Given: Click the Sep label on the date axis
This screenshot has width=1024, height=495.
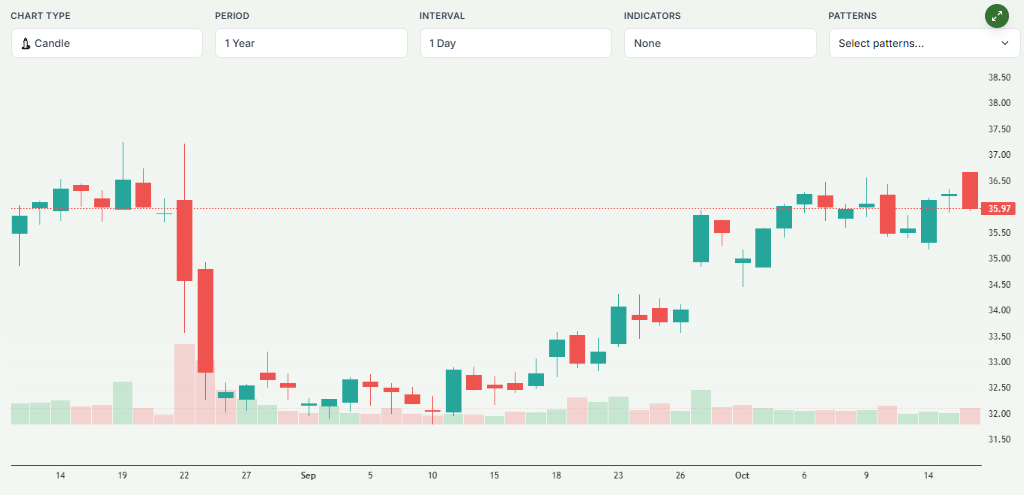Looking at the screenshot, I should click(x=308, y=477).
